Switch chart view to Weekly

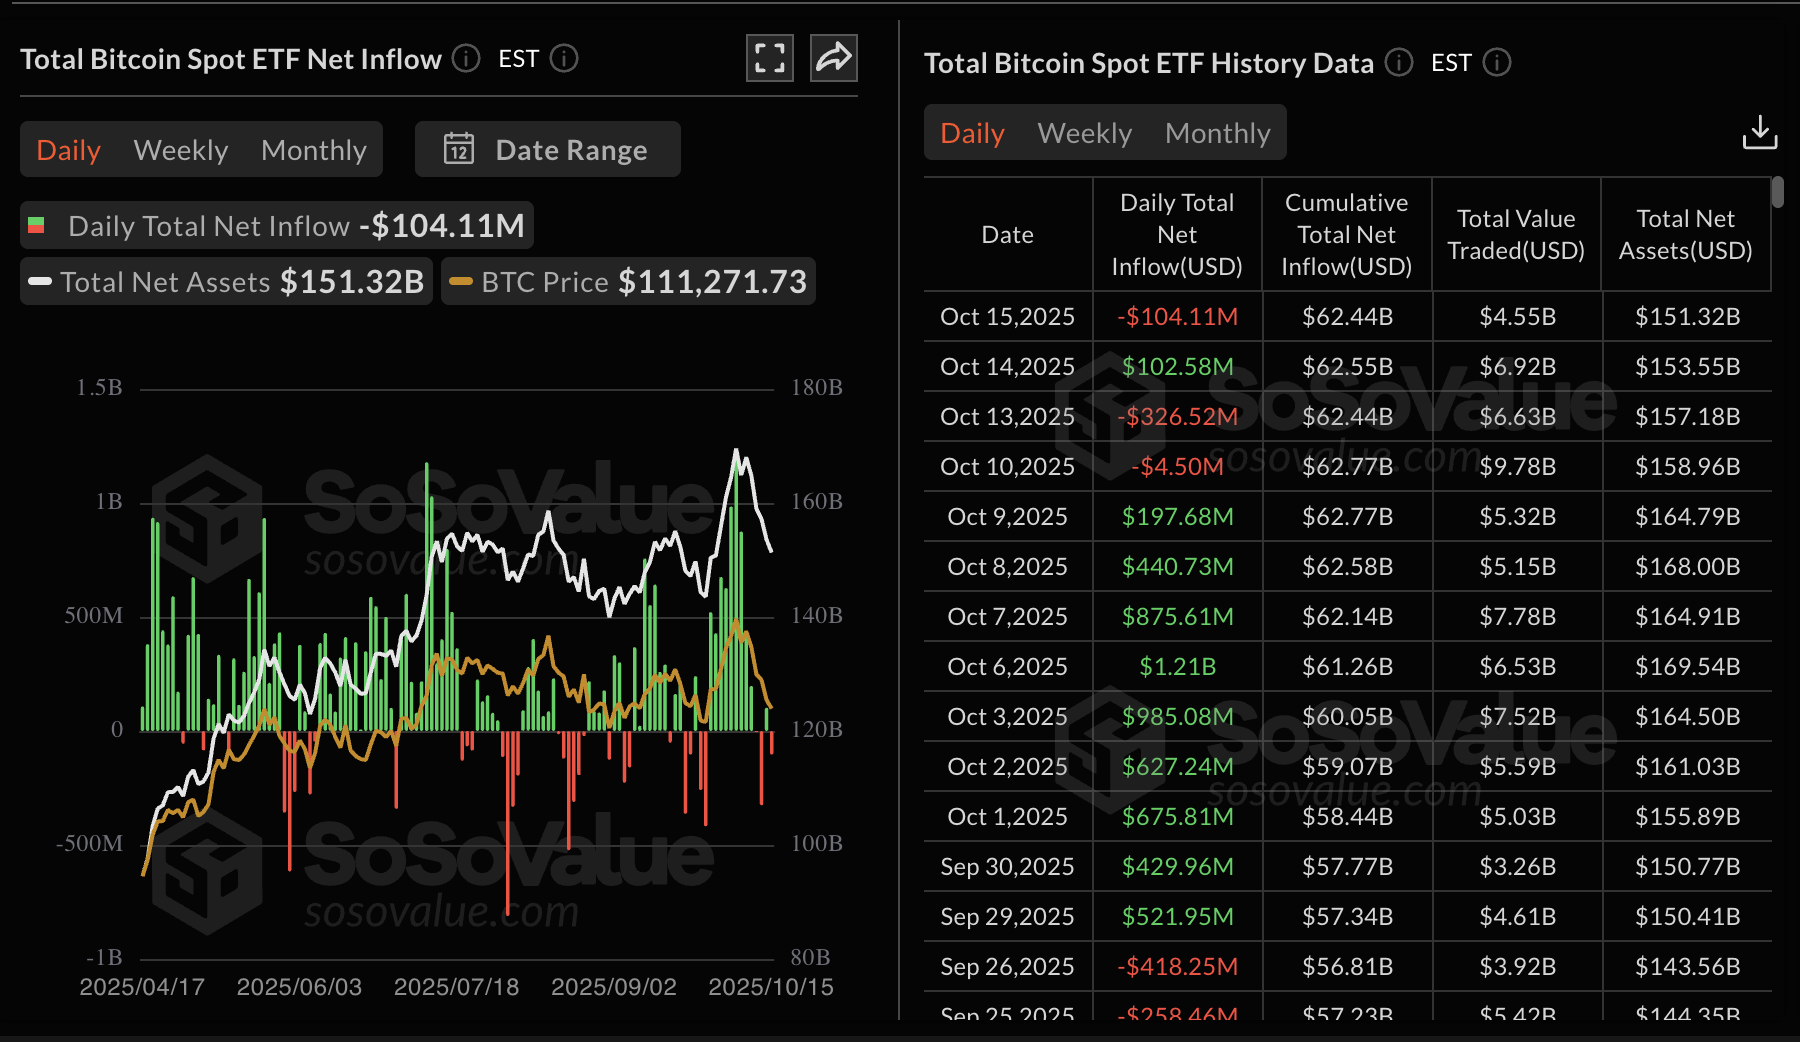point(180,149)
